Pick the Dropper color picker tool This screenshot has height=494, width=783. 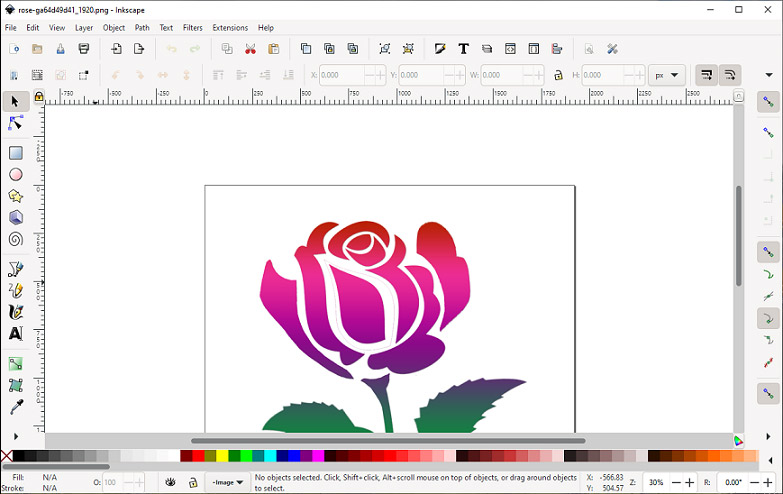(15, 407)
